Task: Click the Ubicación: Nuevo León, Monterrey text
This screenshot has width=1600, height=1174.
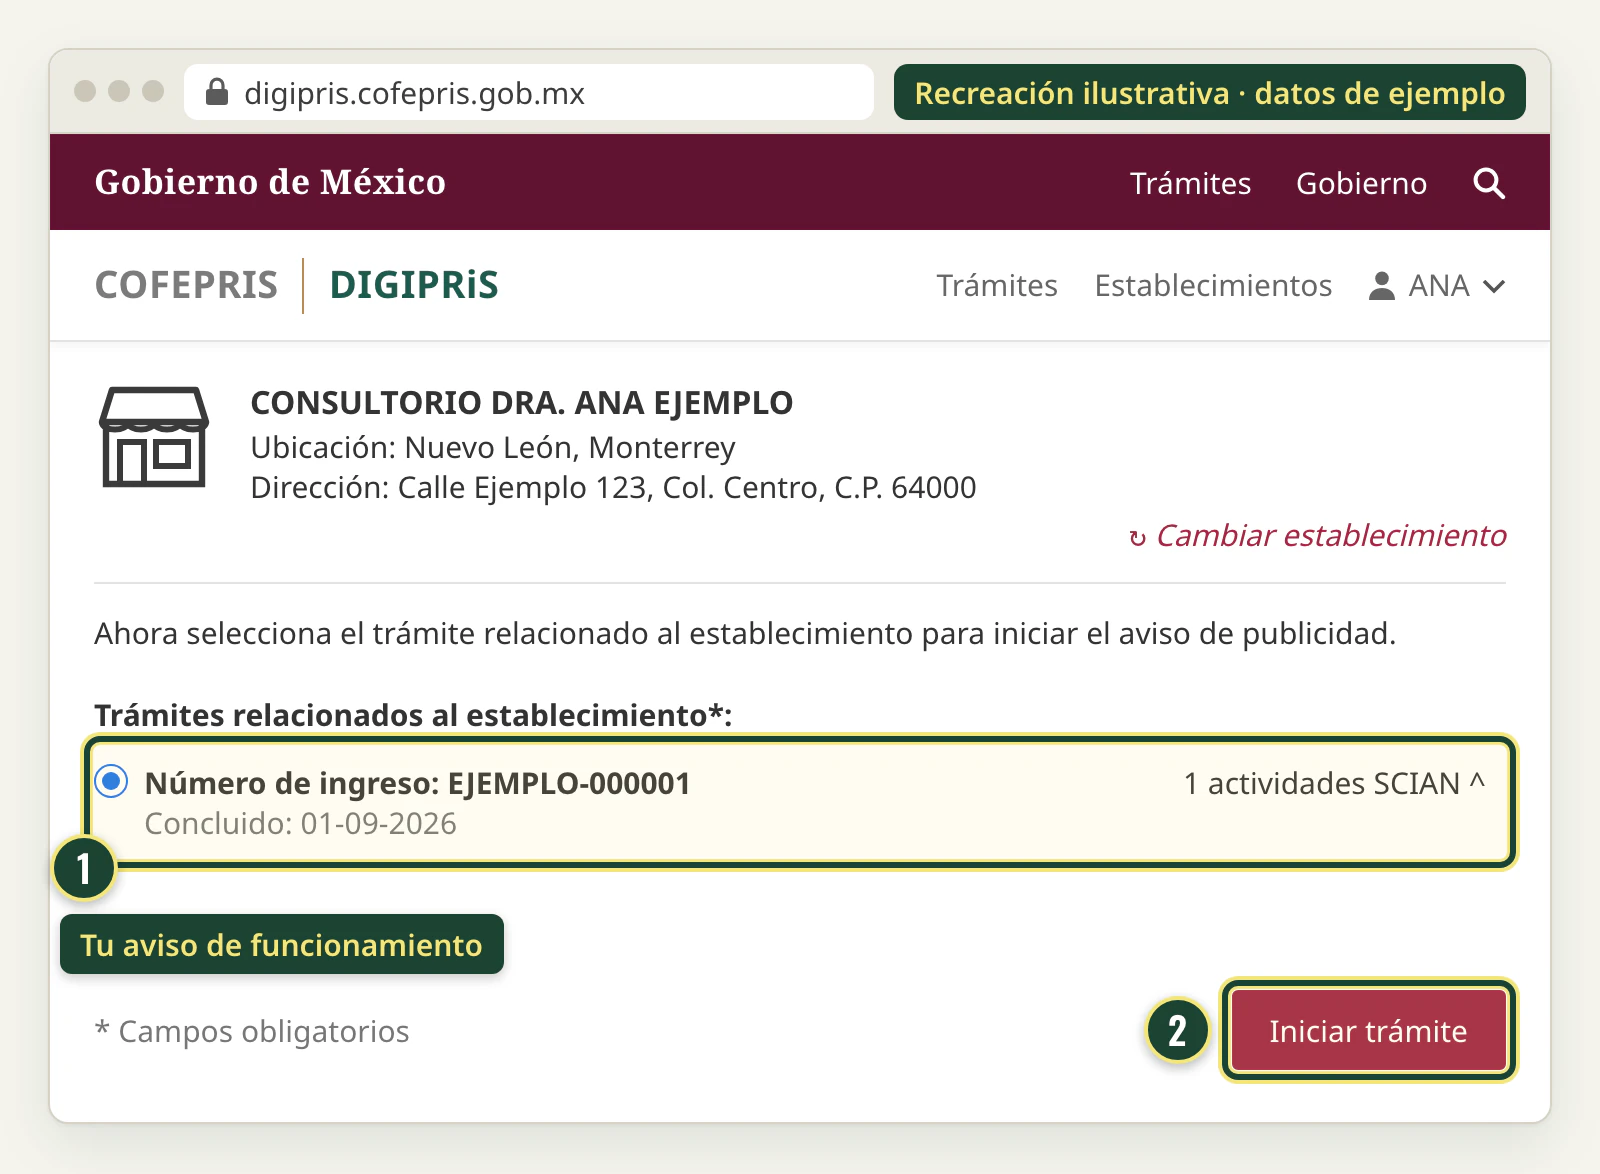Action: [493, 448]
